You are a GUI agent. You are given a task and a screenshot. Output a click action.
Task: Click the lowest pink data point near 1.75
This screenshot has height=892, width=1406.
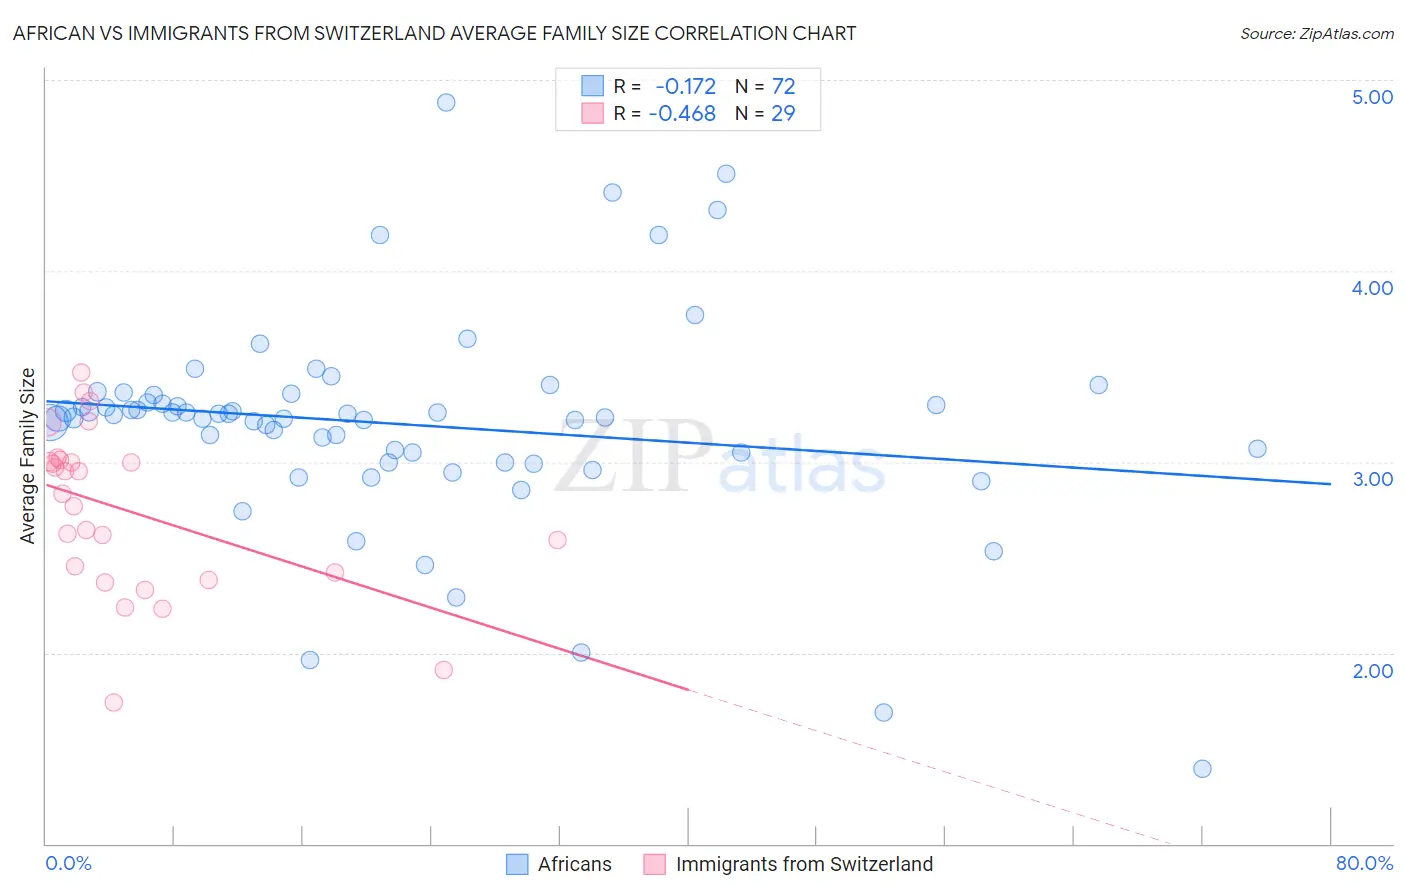[x=114, y=702]
